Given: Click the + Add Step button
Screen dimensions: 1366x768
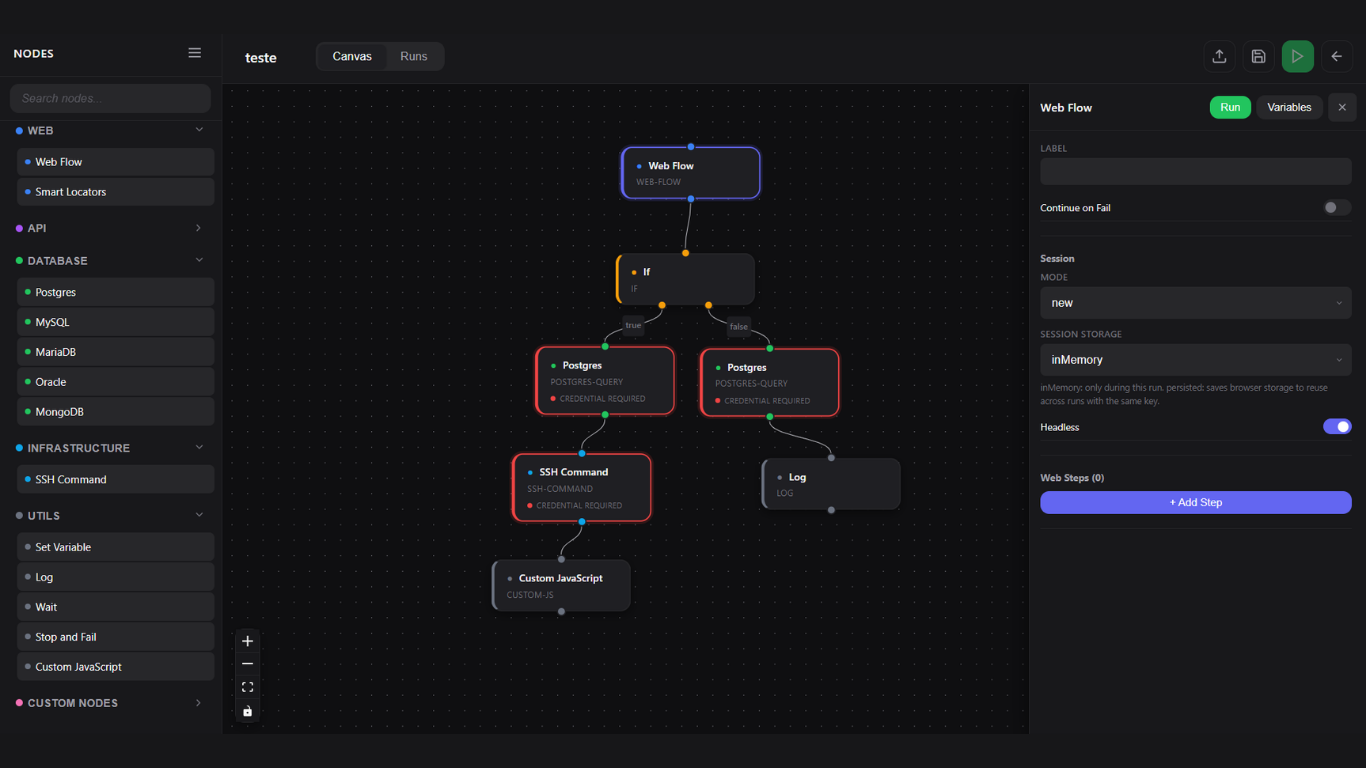Looking at the screenshot, I should 1196,502.
